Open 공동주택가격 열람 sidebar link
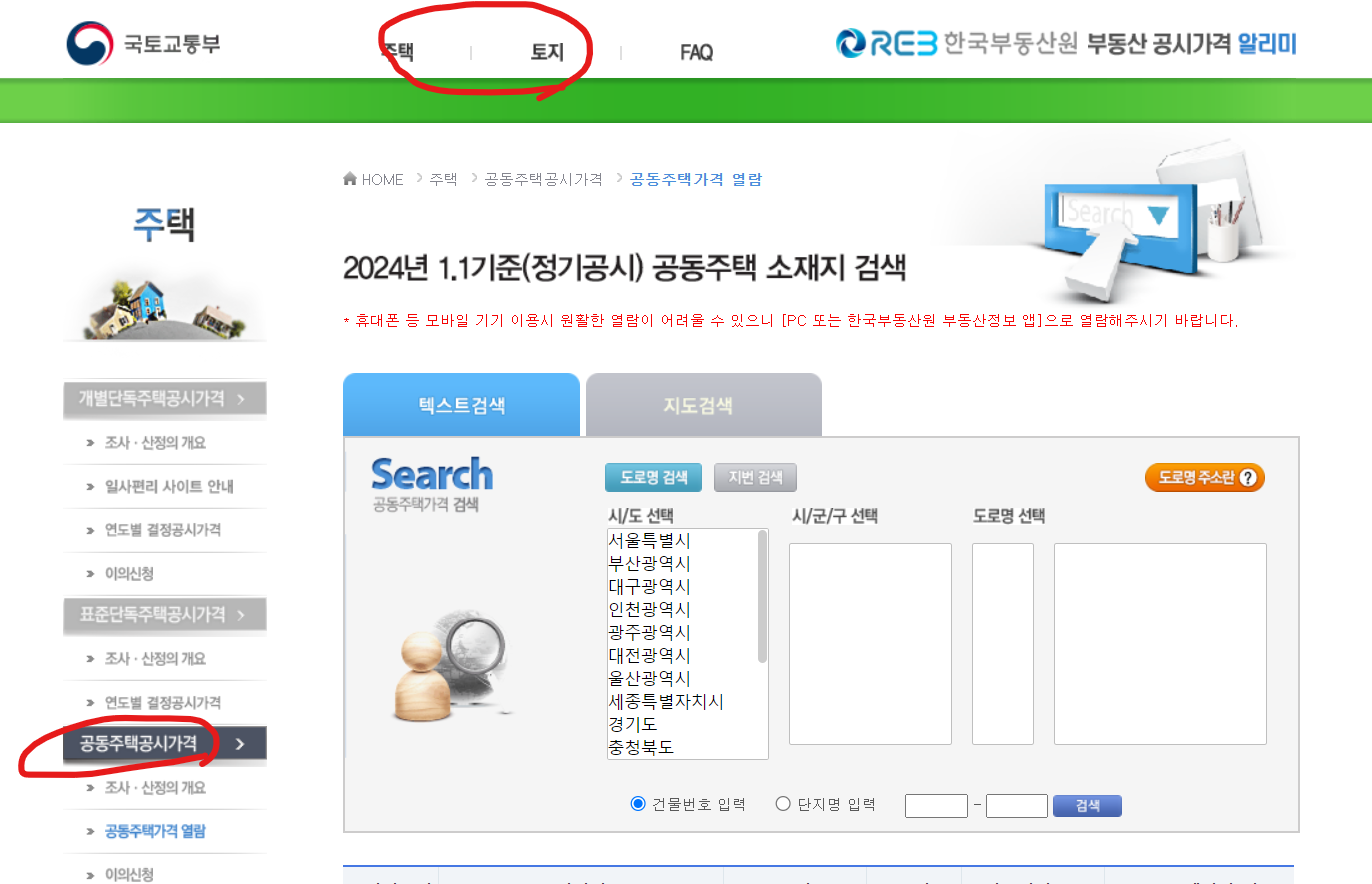Screen dimensions: 1372x884 (x=155, y=831)
